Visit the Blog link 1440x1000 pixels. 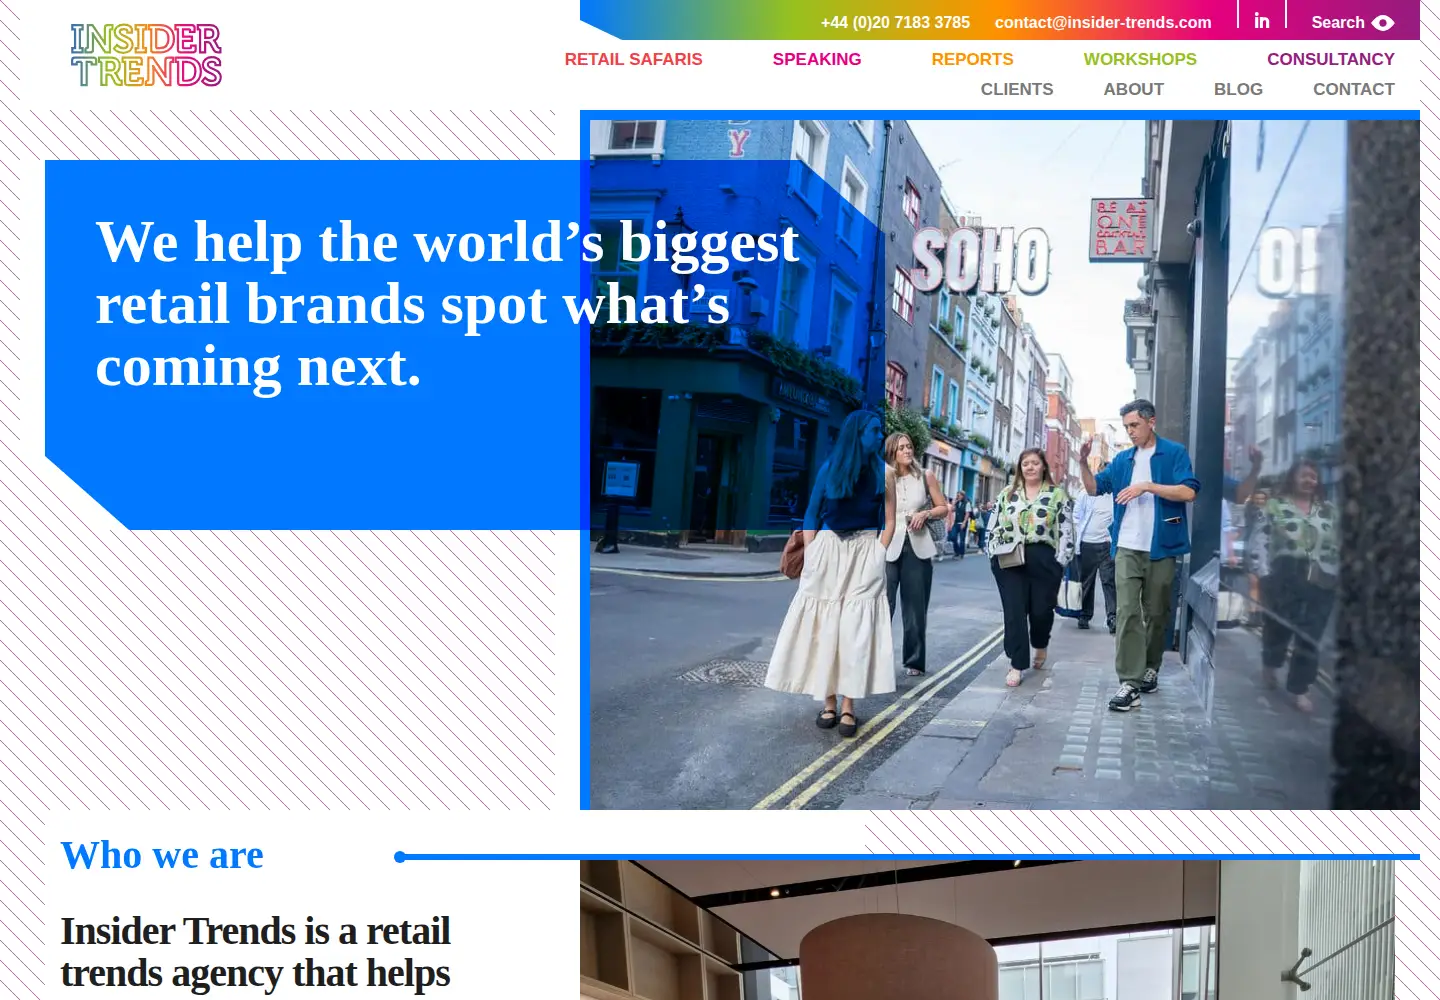coord(1238,89)
